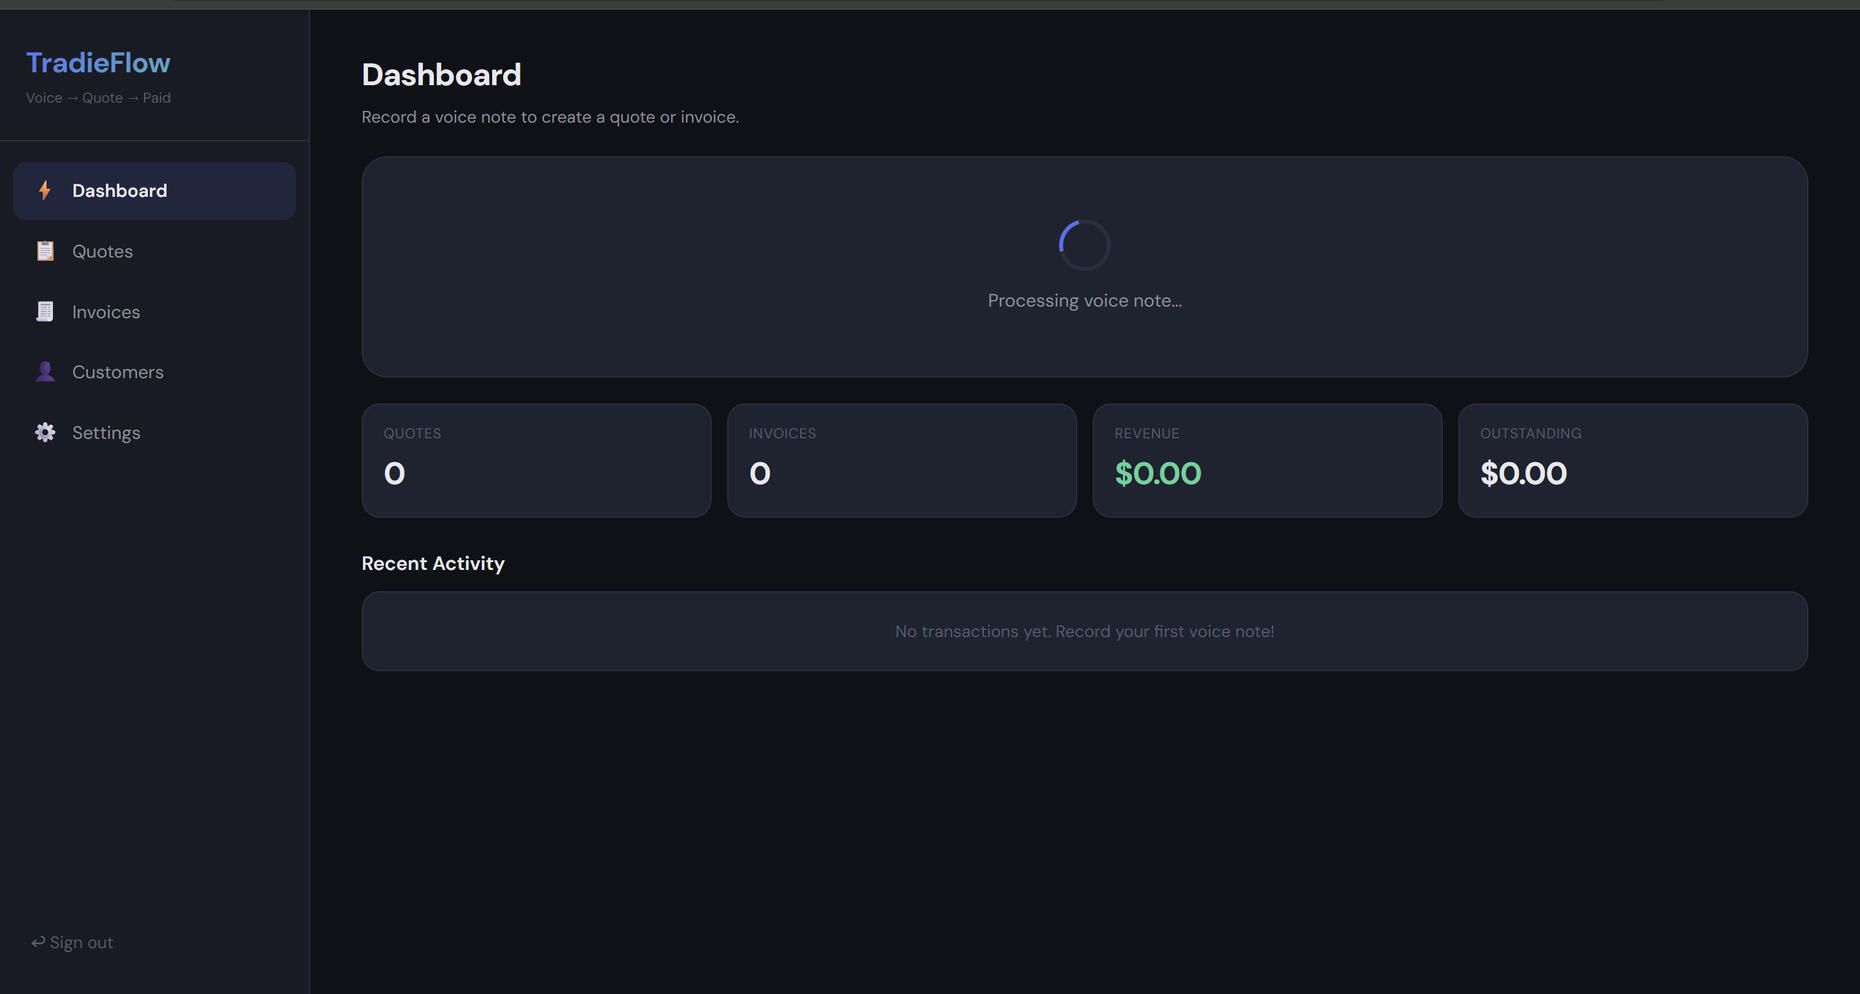Viewport: 1860px width, 994px height.
Task: Click the Revenue $0.00 card
Action: [1267, 460]
